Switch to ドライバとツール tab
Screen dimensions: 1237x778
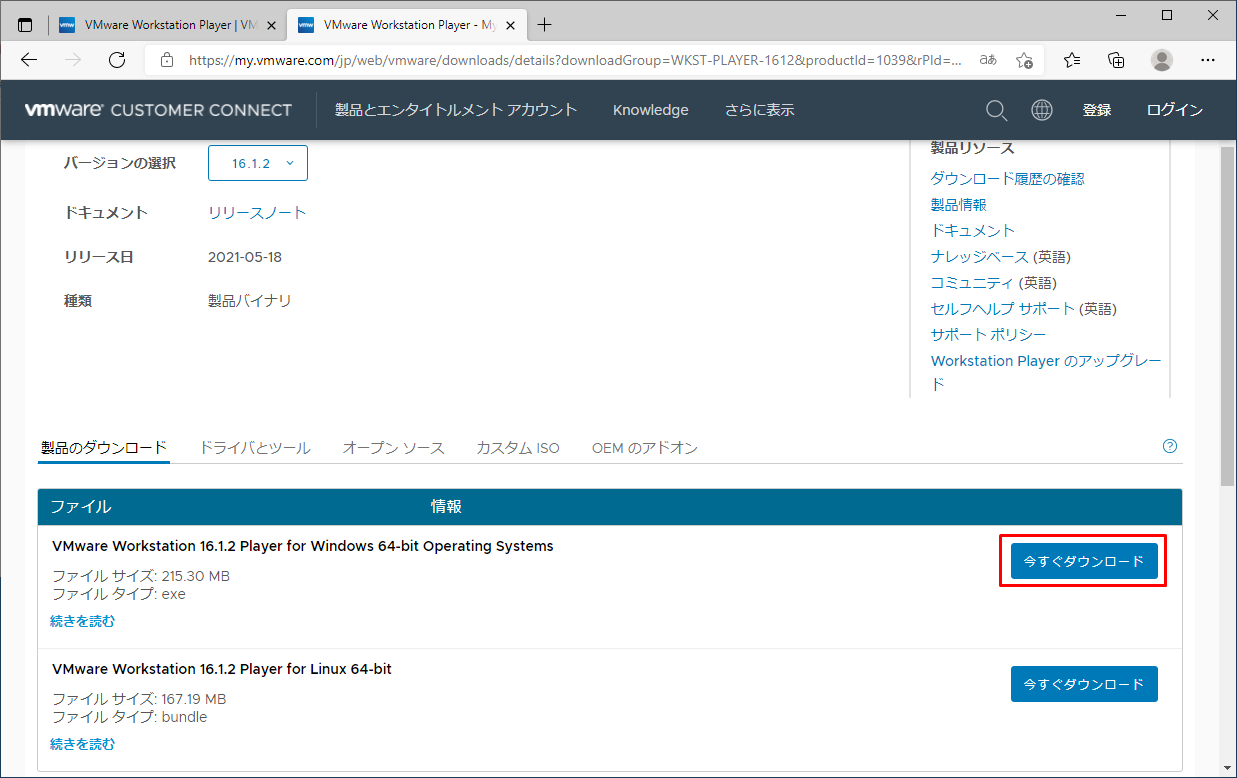tap(255, 448)
